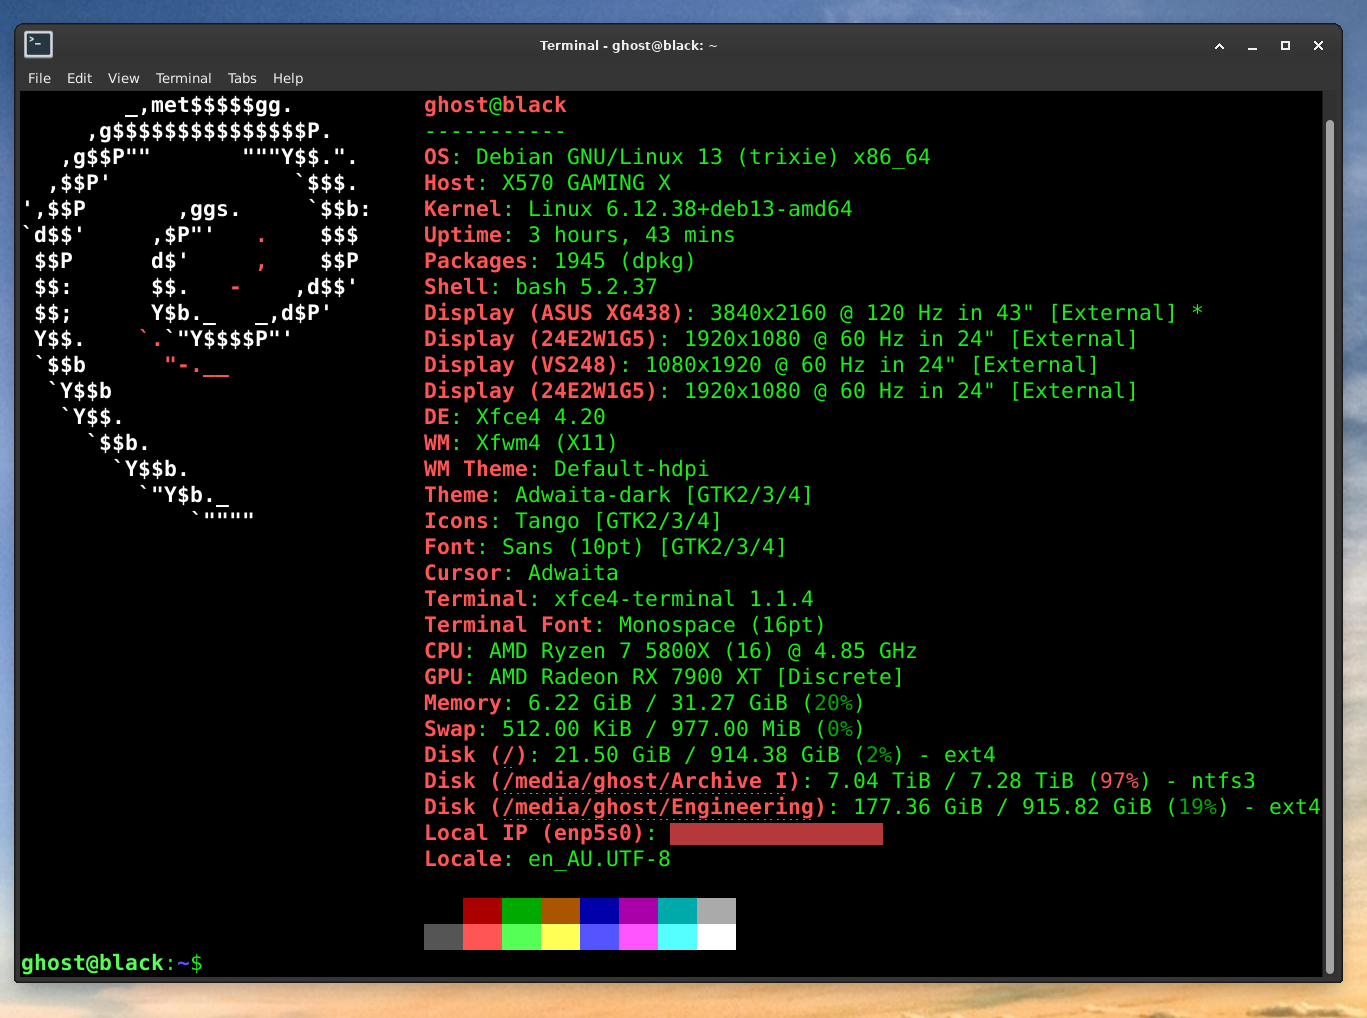Click the ASUS XG438 display line
Screen dimensions: 1367x1018
[x=813, y=313]
